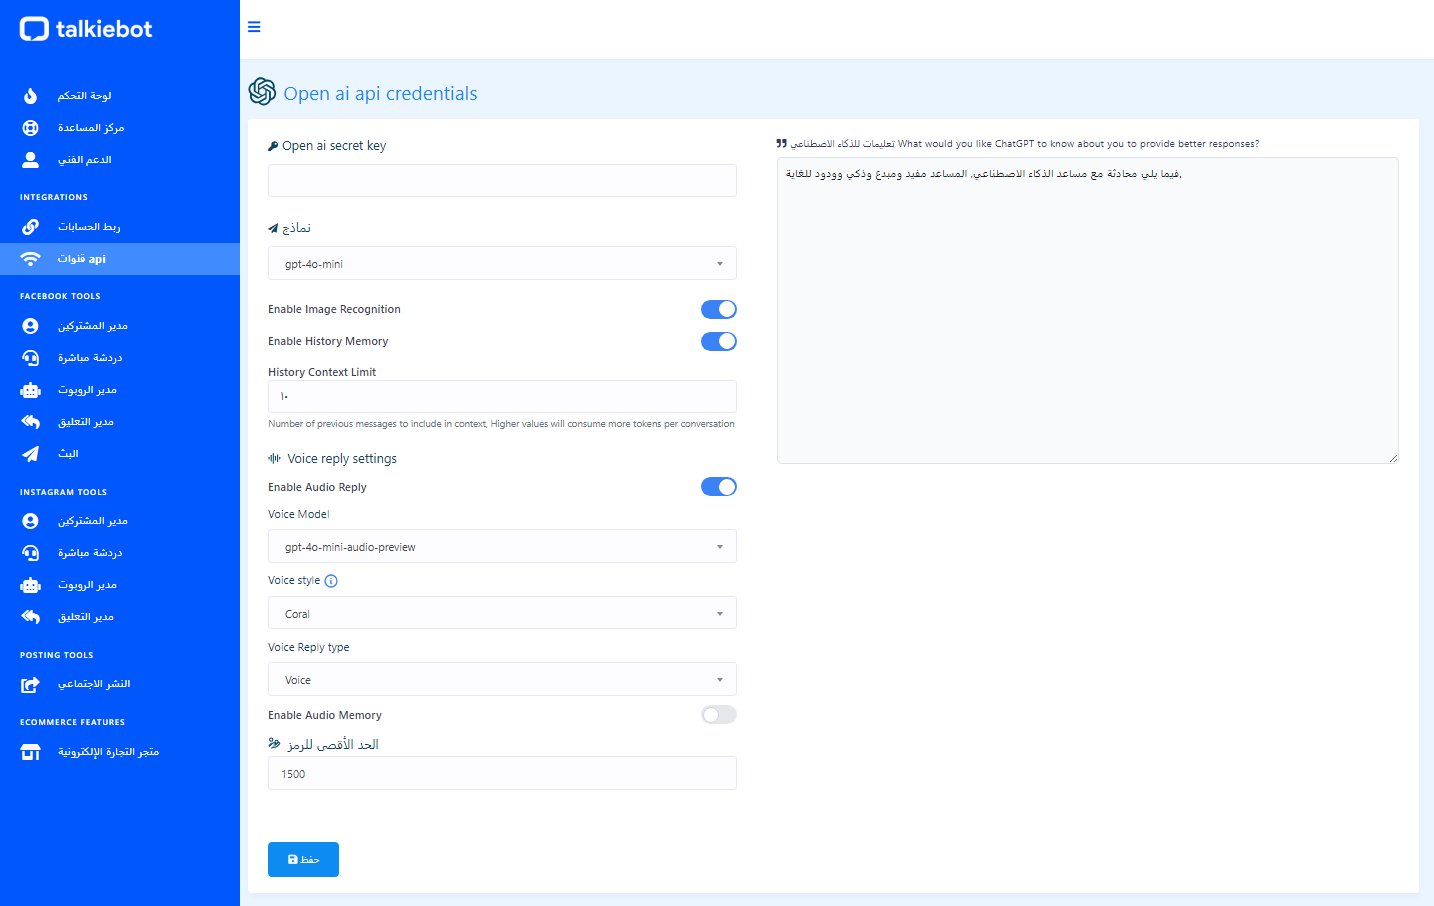Image resolution: width=1434 pixels, height=906 pixels.
Task: Open Facebook comment manager menu item
Action: [x=86, y=422]
